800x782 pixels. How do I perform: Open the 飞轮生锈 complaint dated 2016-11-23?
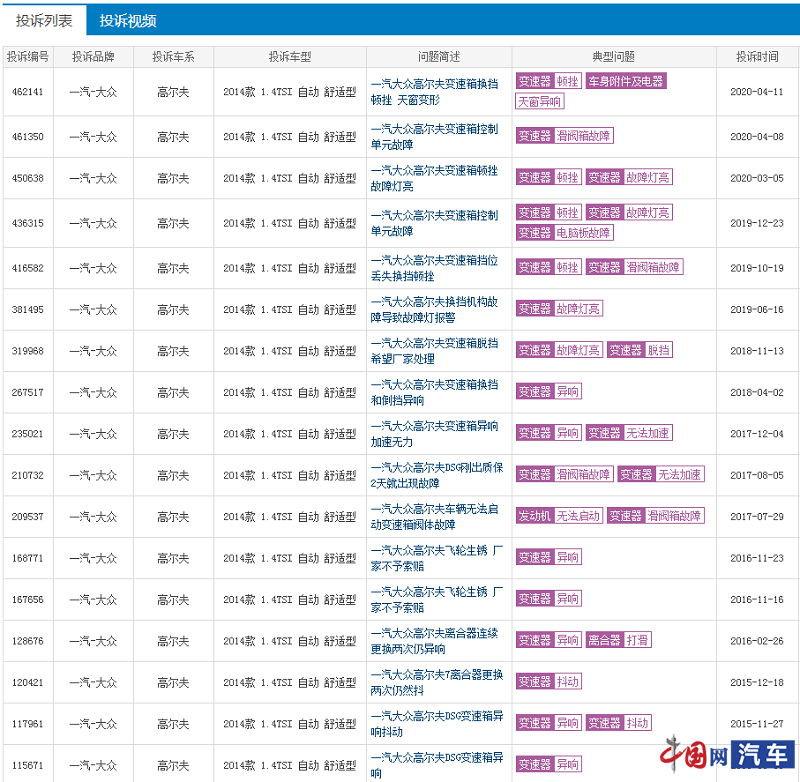coord(436,558)
